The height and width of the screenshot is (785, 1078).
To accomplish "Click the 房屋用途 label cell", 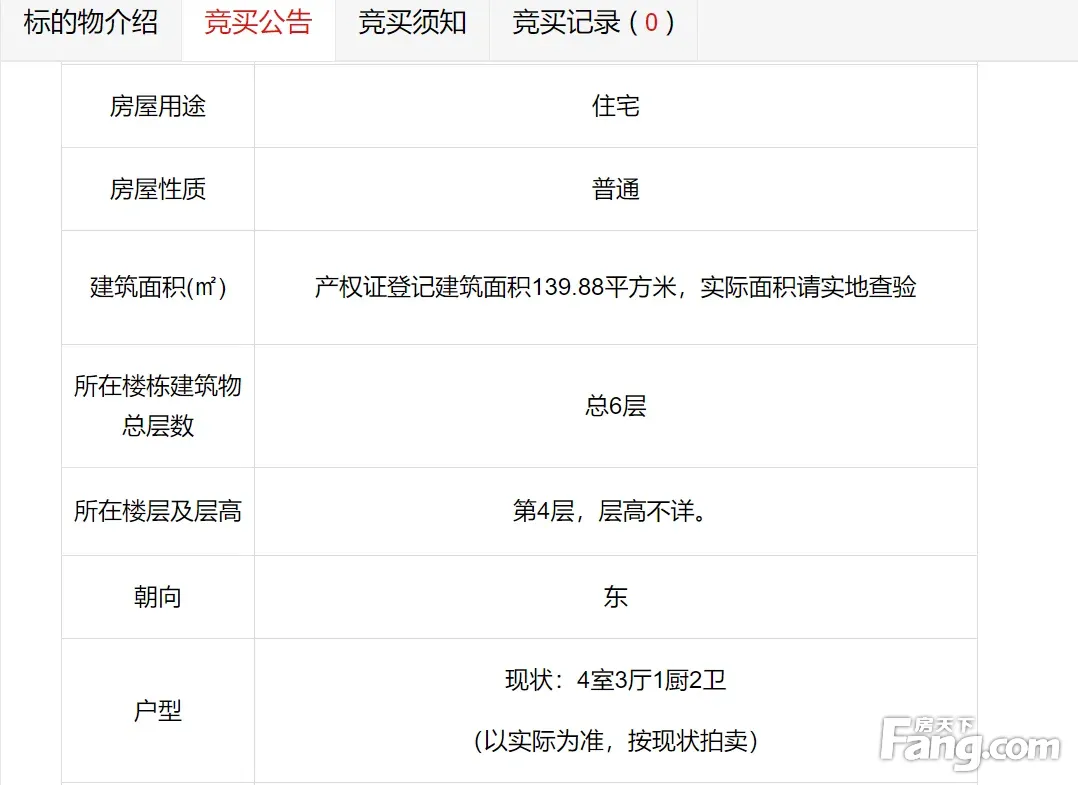I will 158,107.
